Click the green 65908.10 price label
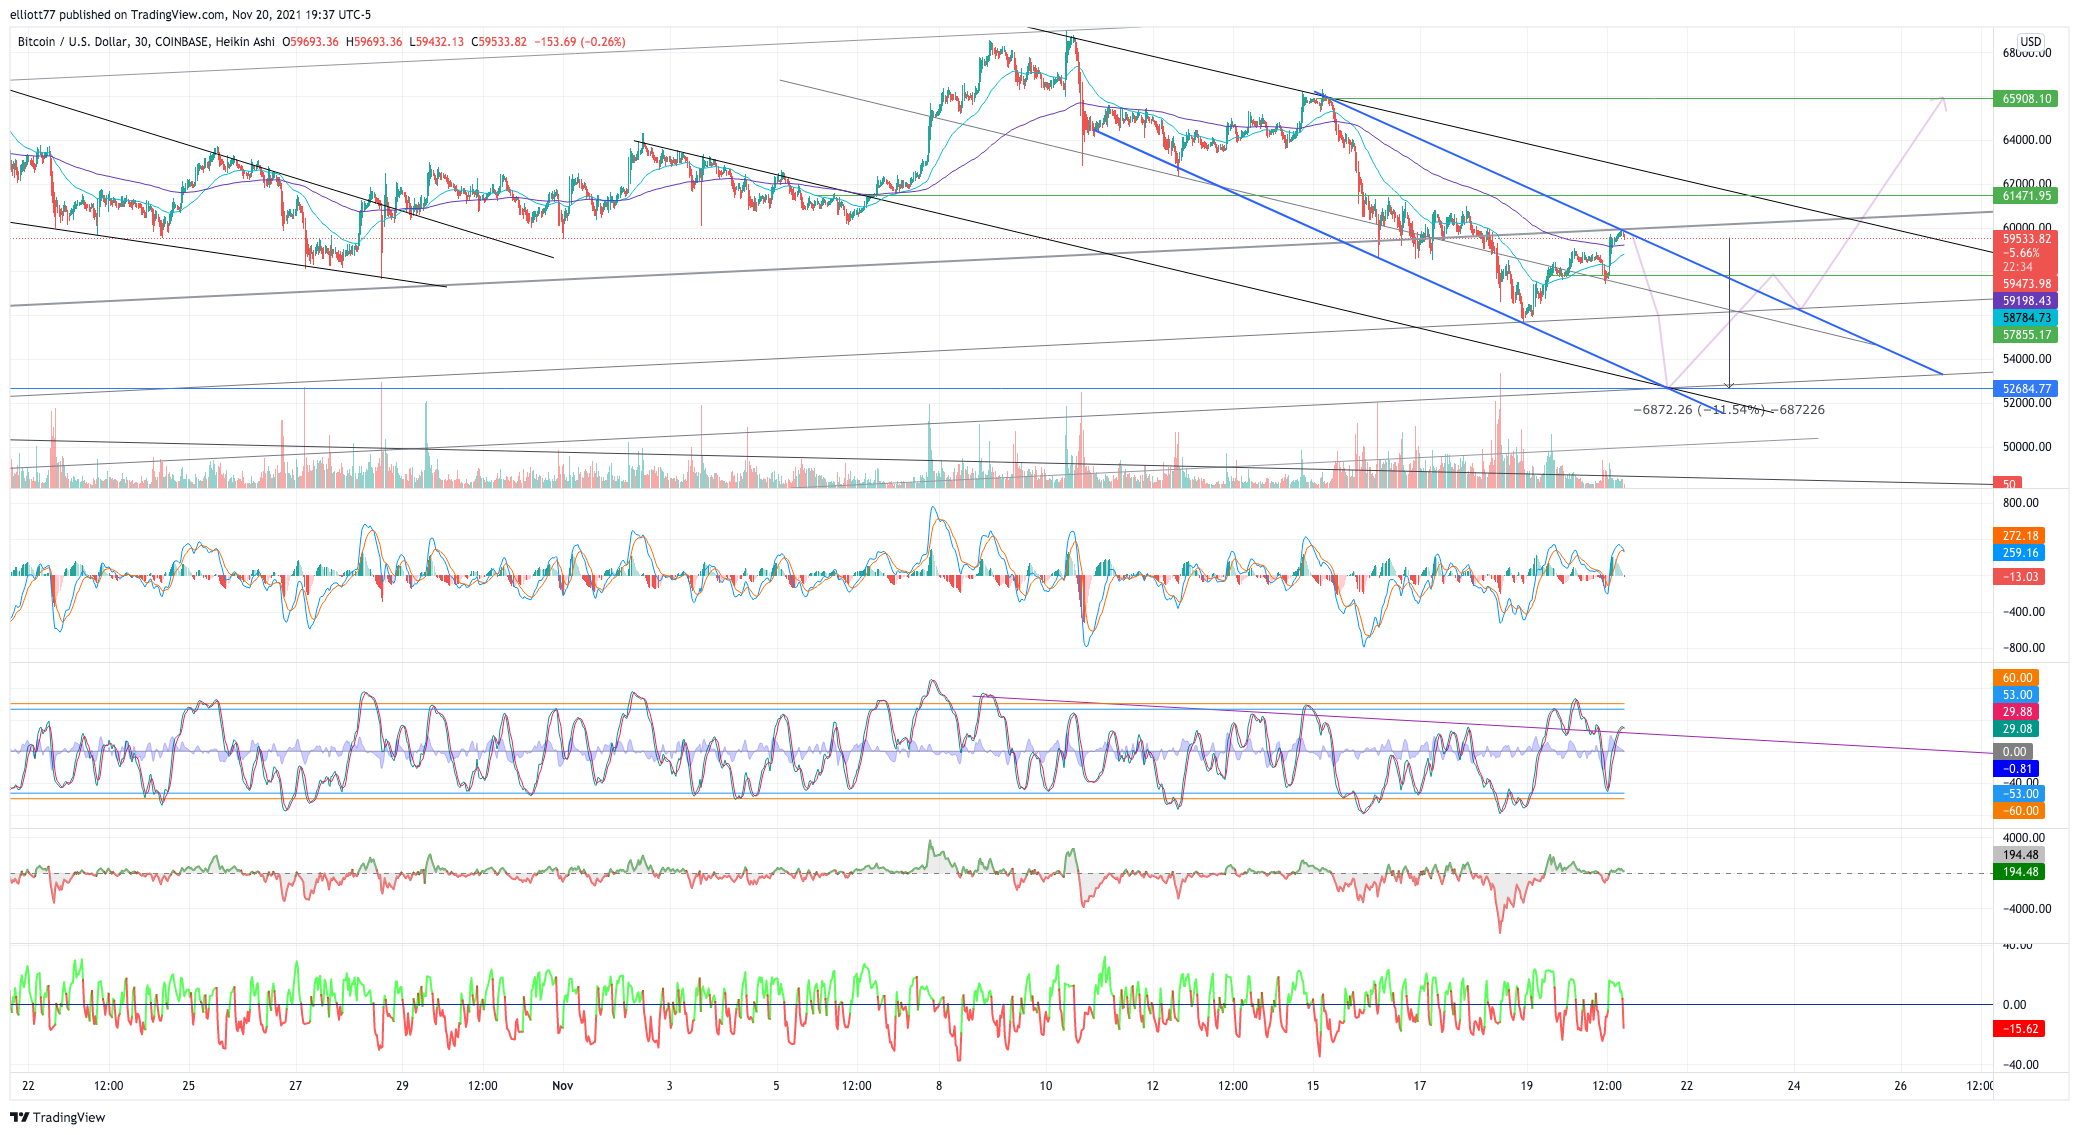The height and width of the screenshot is (1135, 2079). [x=2025, y=99]
